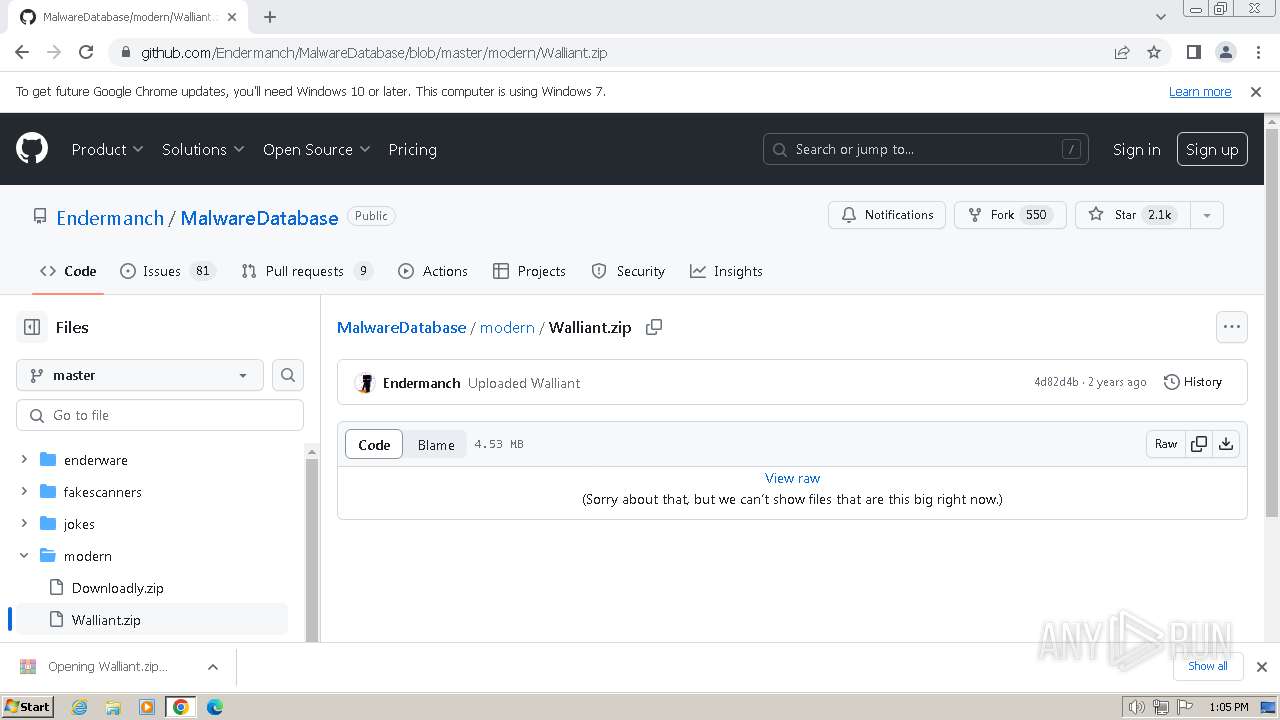Open Downloadly.zip in file tree
1280x720 pixels.
[x=117, y=588]
